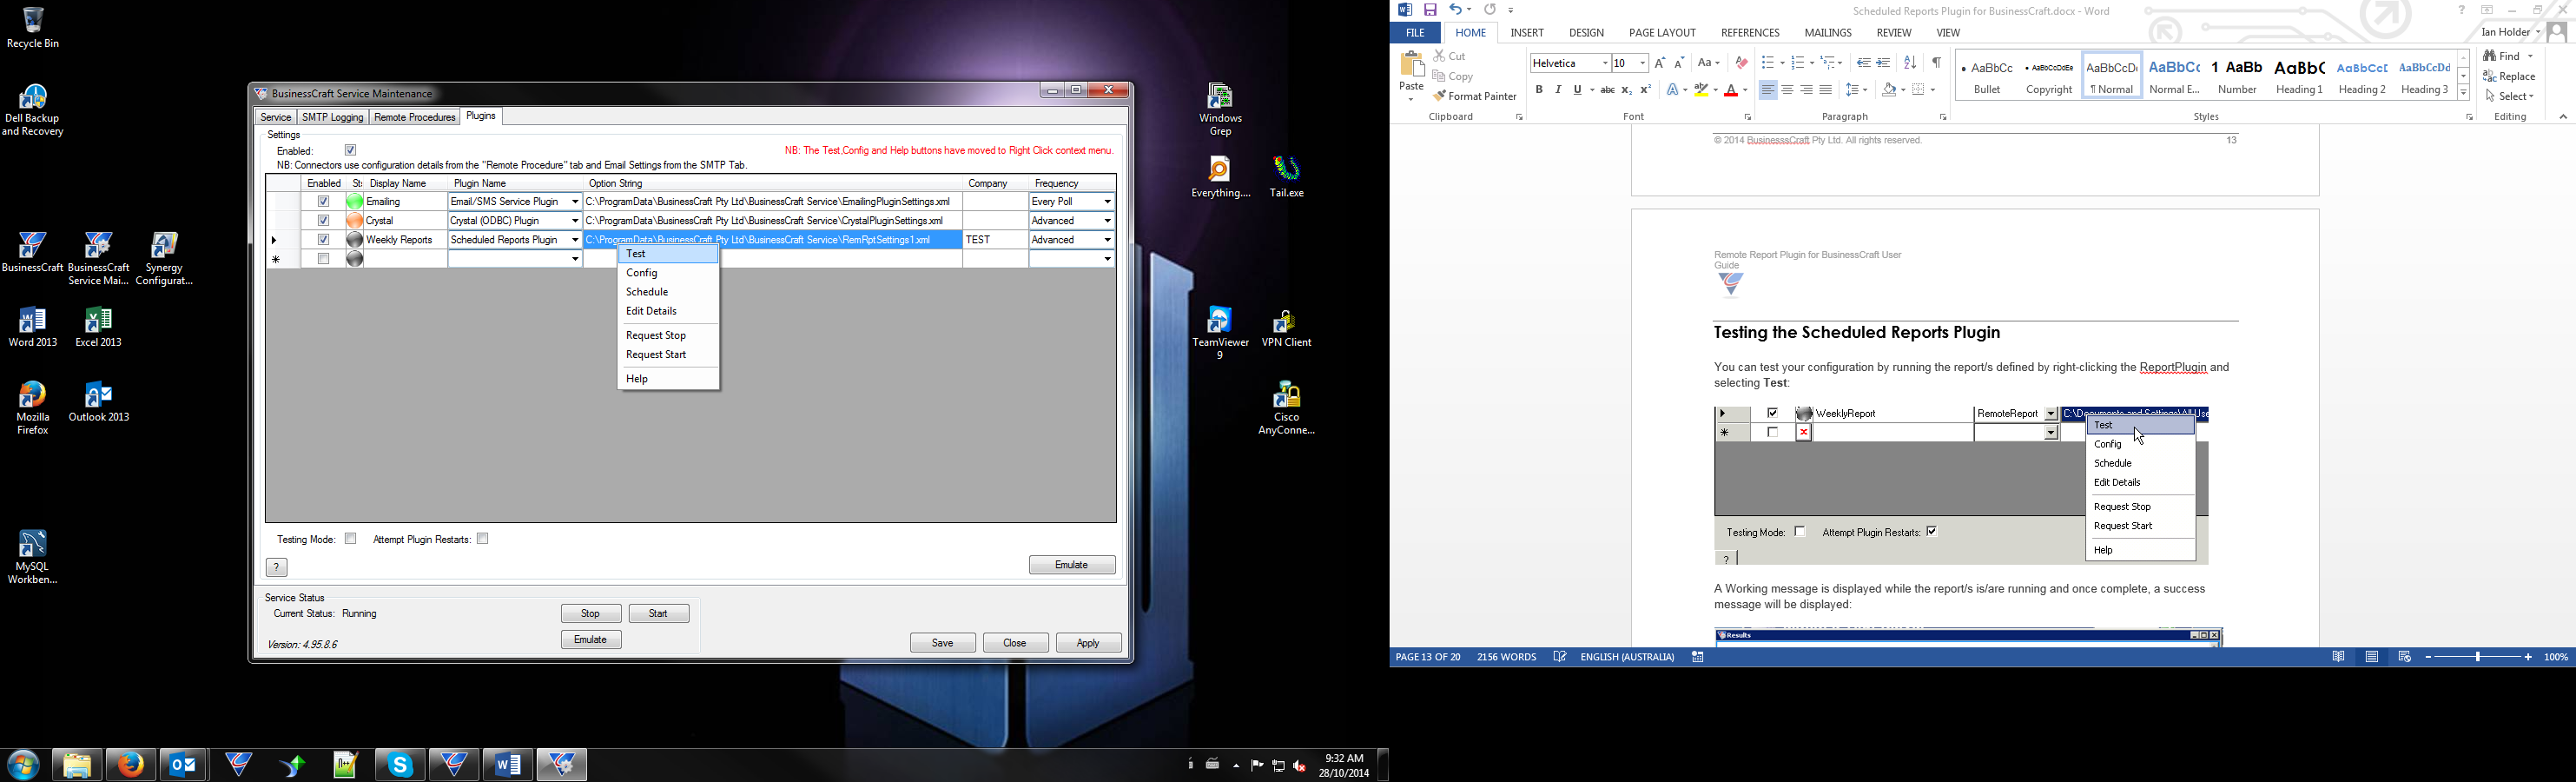Check Enabled box in the new empty row
Screen dimensions: 2576x782
point(323,259)
